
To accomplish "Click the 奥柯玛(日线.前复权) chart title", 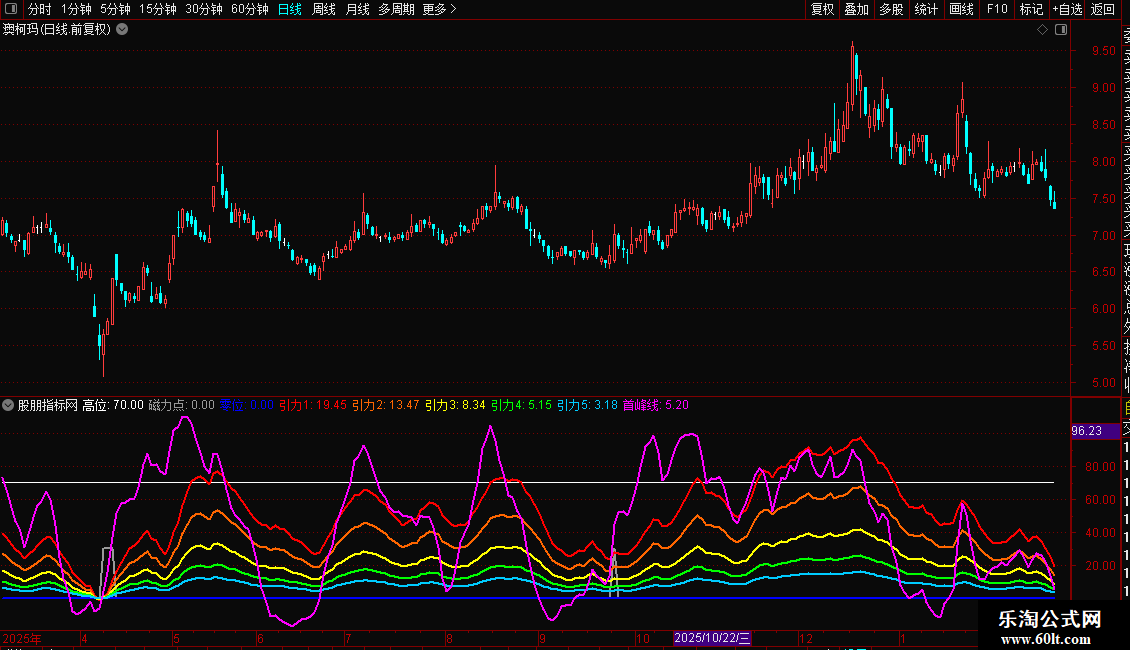I will [x=57, y=30].
